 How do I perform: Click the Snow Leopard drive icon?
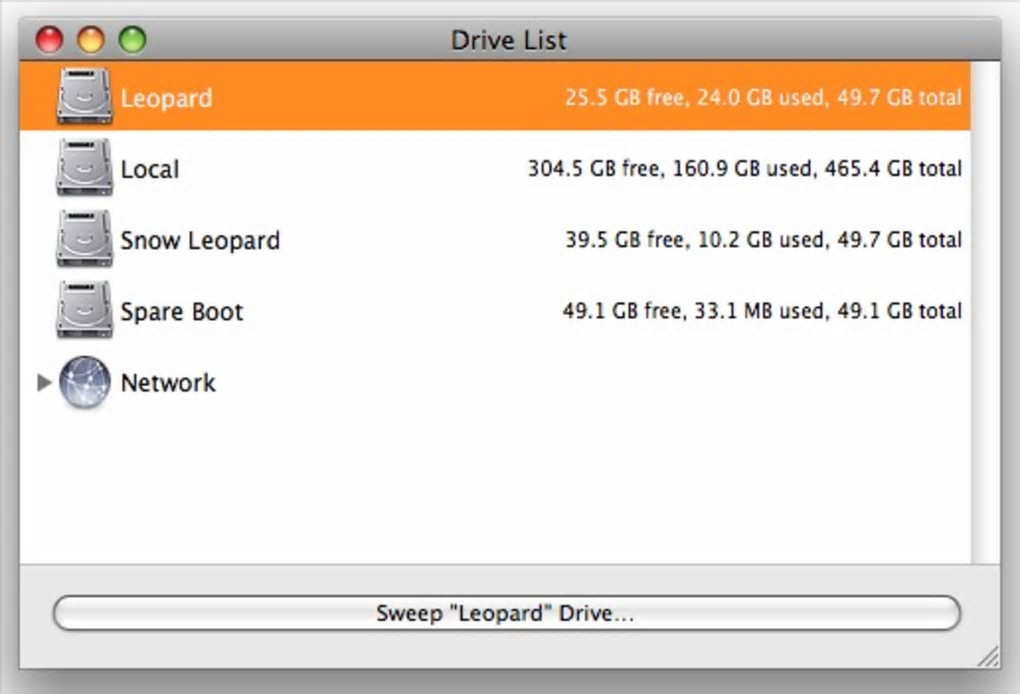point(84,239)
